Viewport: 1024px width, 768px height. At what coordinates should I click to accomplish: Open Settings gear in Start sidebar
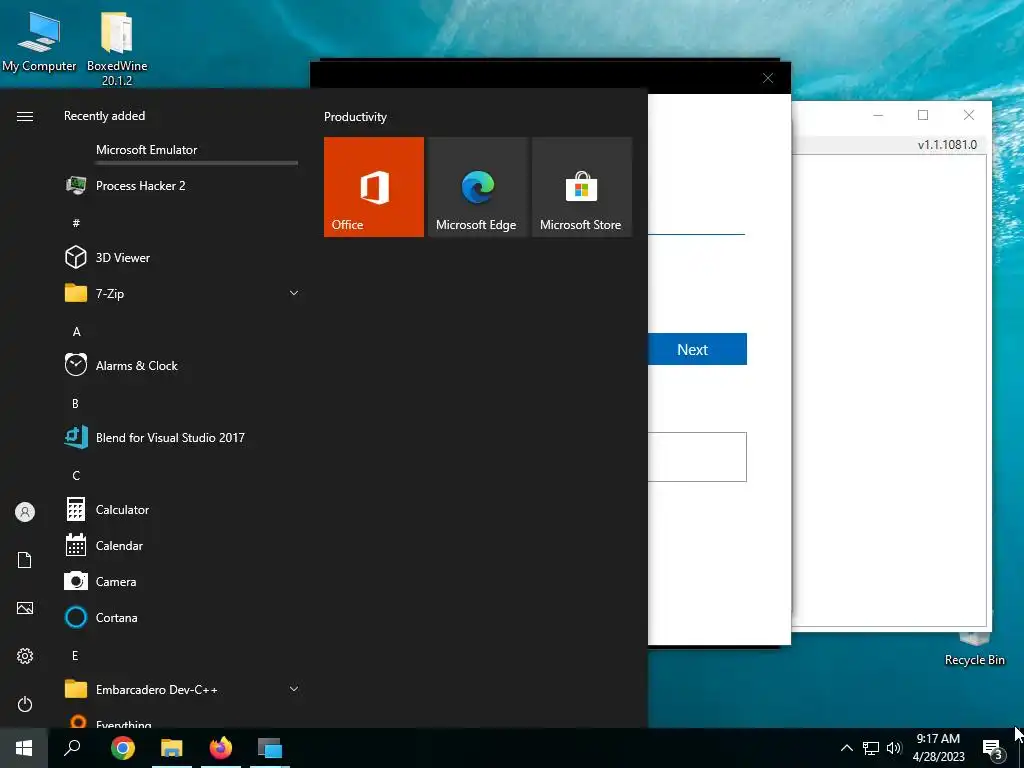25,656
